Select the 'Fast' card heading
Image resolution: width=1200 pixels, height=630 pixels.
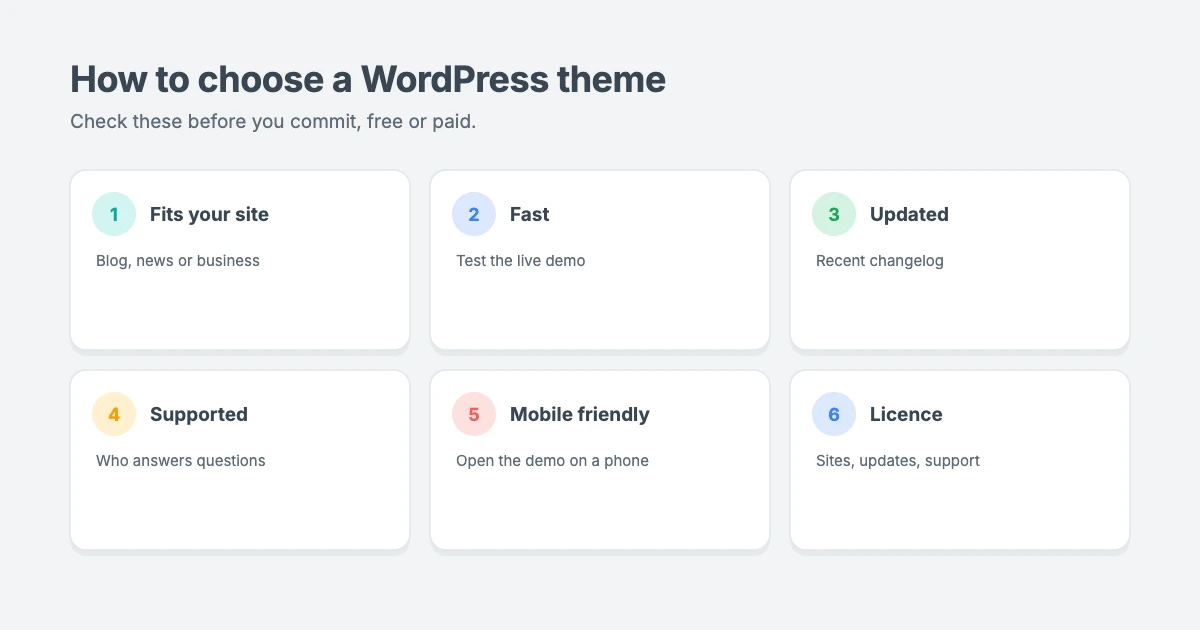tap(530, 214)
